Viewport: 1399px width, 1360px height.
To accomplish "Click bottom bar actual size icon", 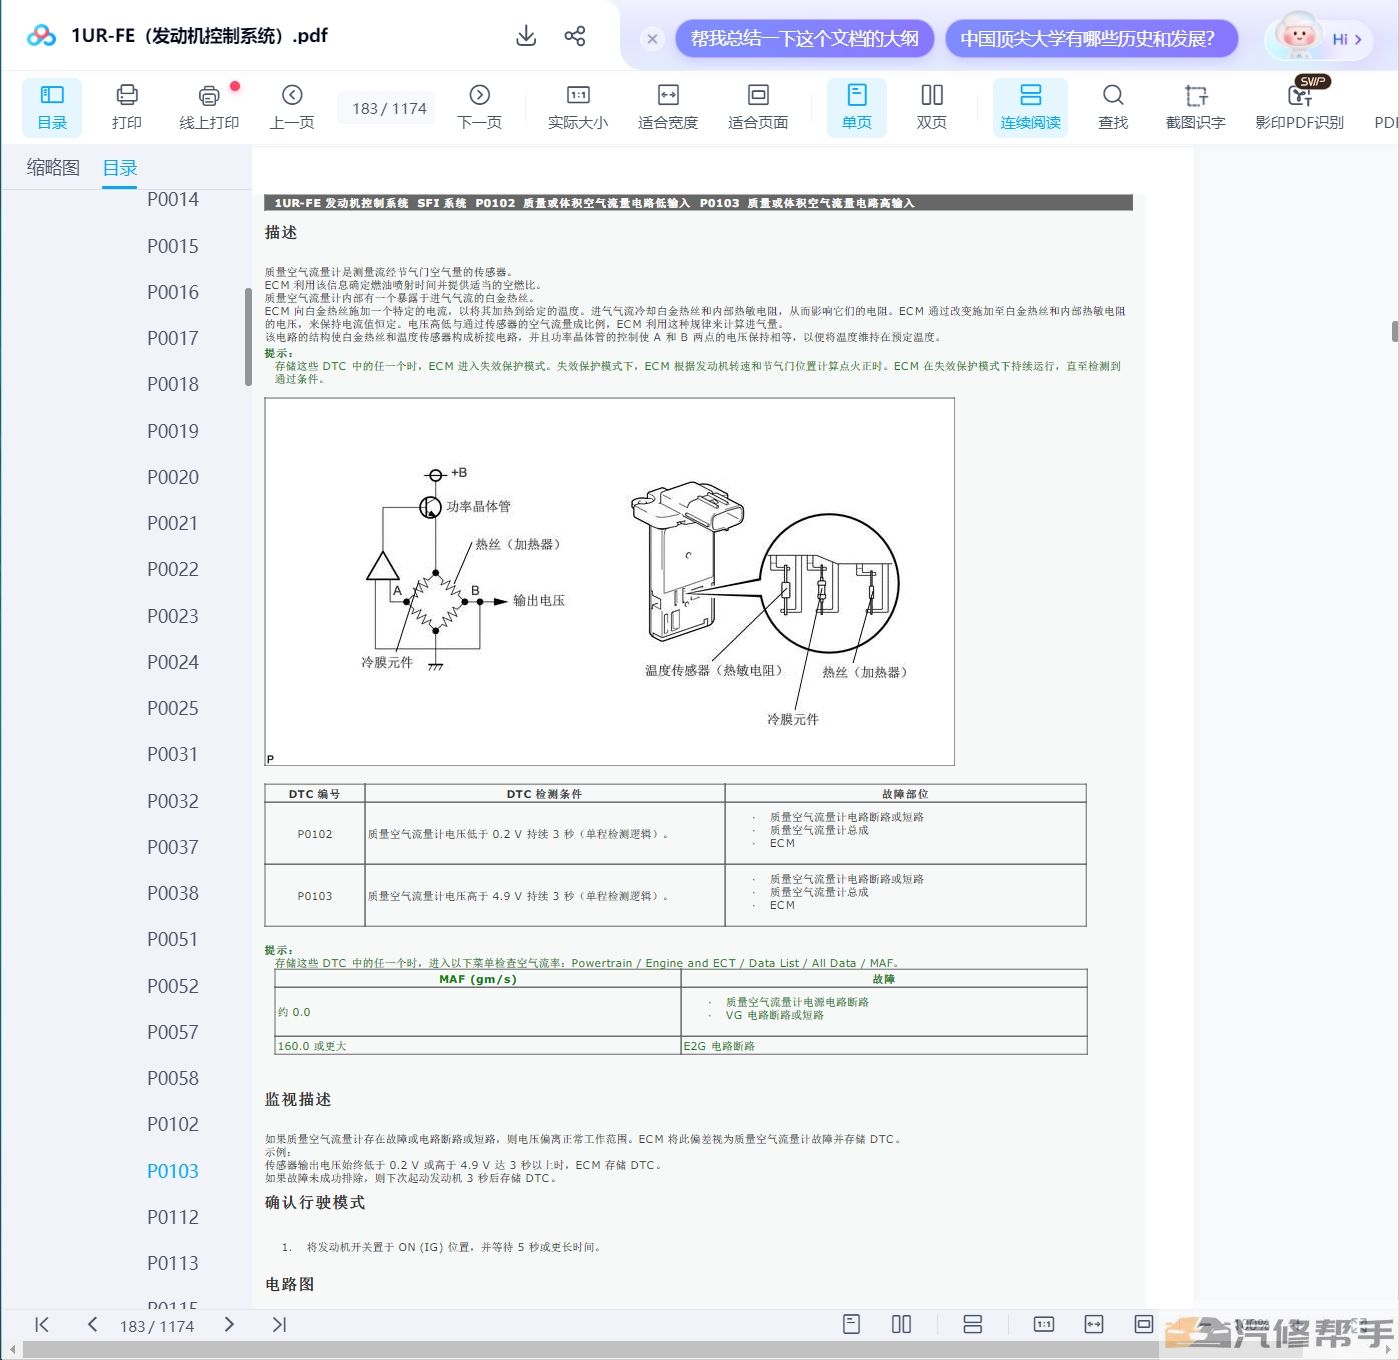I will point(1044,1324).
